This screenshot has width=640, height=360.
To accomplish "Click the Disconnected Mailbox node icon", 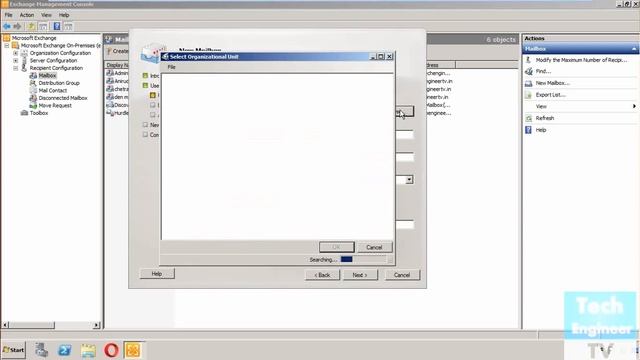I will (x=33, y=98).
